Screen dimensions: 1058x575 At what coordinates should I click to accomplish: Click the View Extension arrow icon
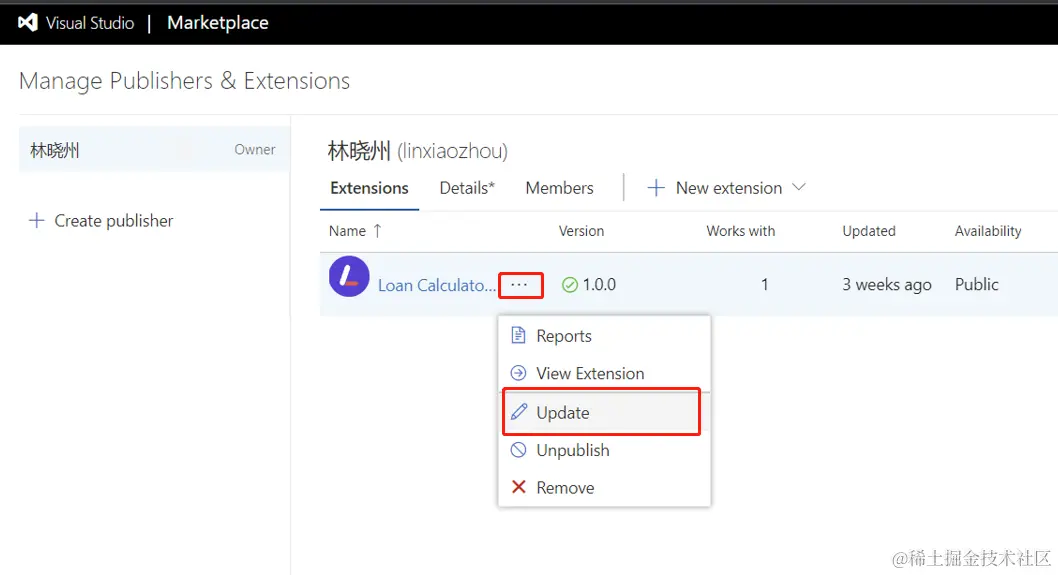coord(518,373)
